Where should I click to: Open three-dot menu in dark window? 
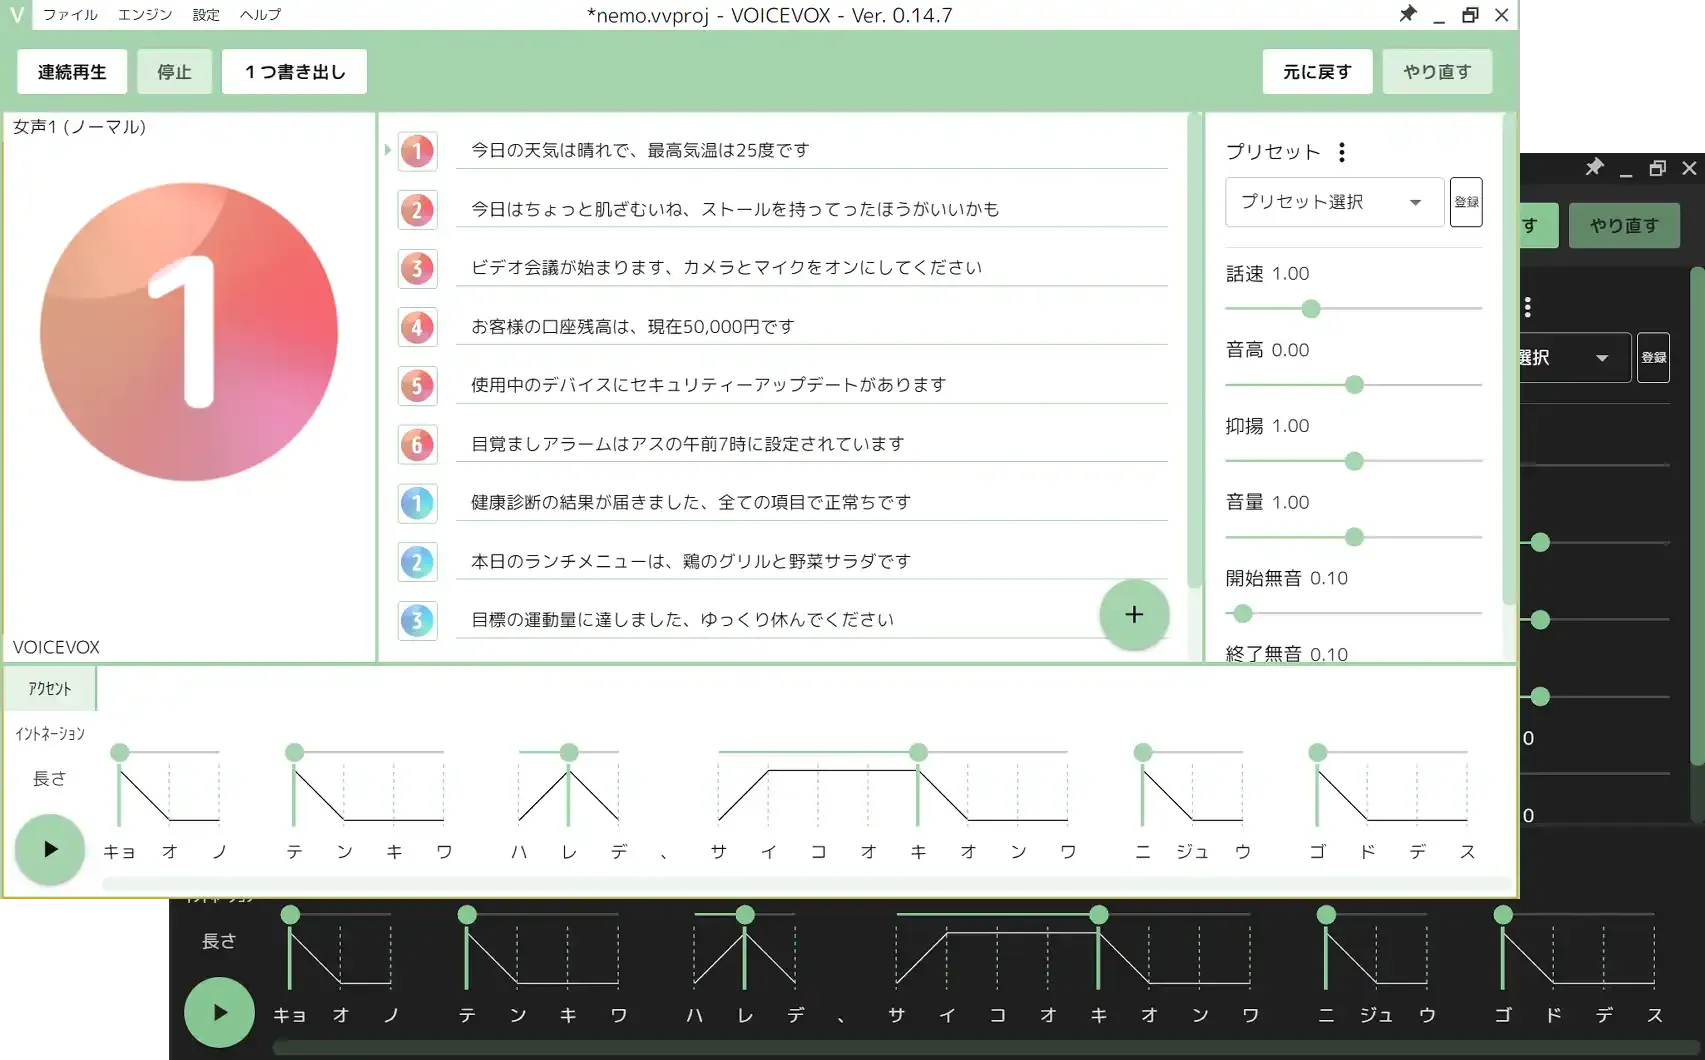pyautogui.click(x=1527, y=307)
